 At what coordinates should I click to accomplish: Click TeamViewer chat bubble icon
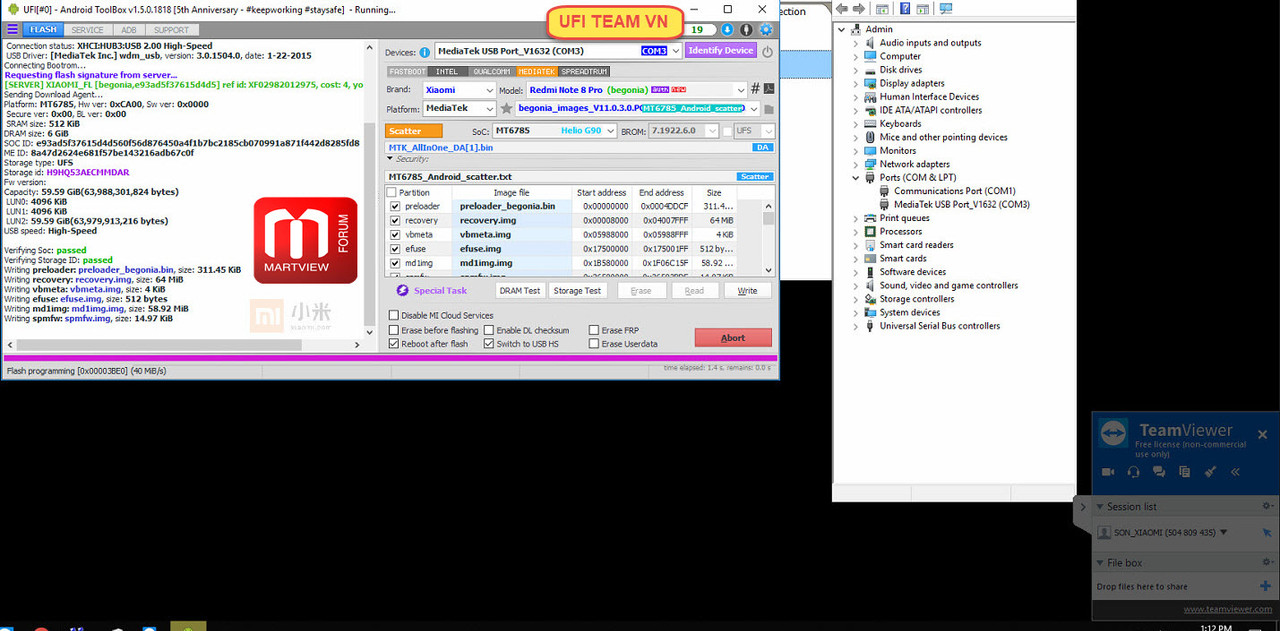click(x=1159, y=471)
